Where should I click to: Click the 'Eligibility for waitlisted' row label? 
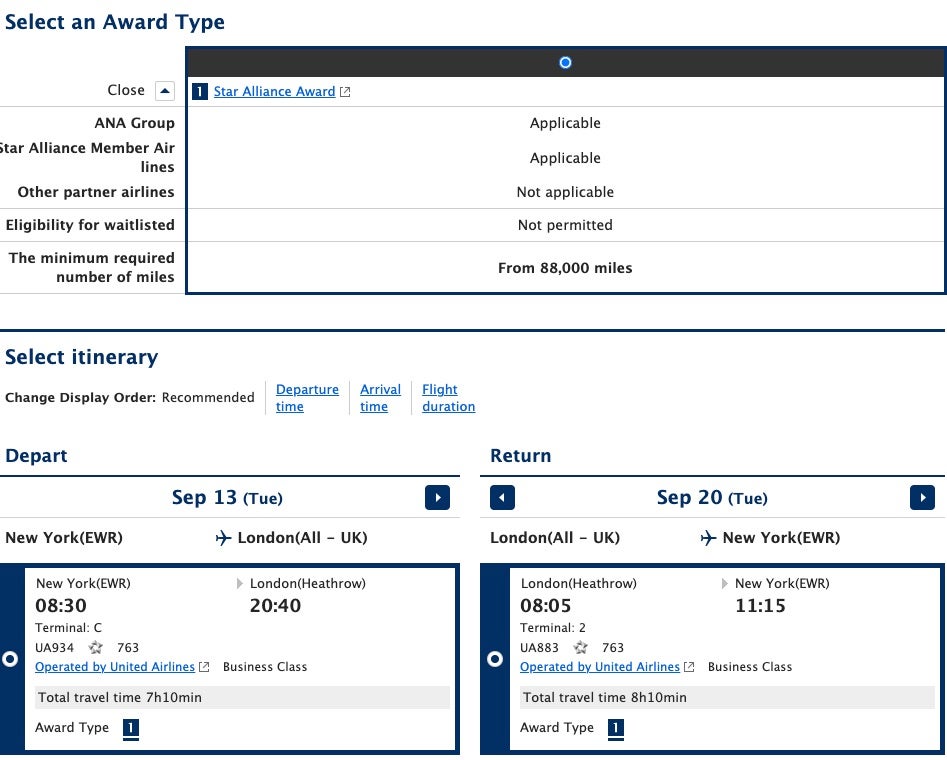click(90, 225)
